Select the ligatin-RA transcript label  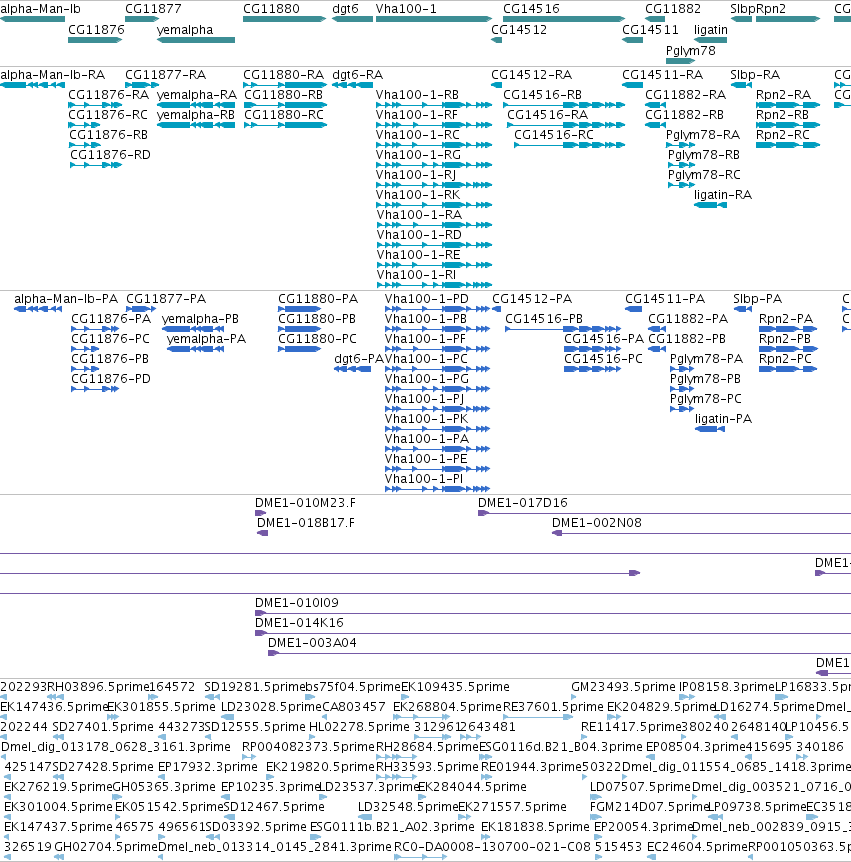[x=723, y=195]
